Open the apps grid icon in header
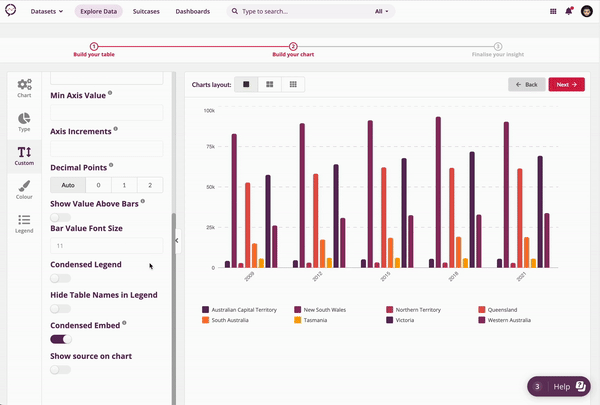Viewport: 600px width, 405px height. coord(554,11)
